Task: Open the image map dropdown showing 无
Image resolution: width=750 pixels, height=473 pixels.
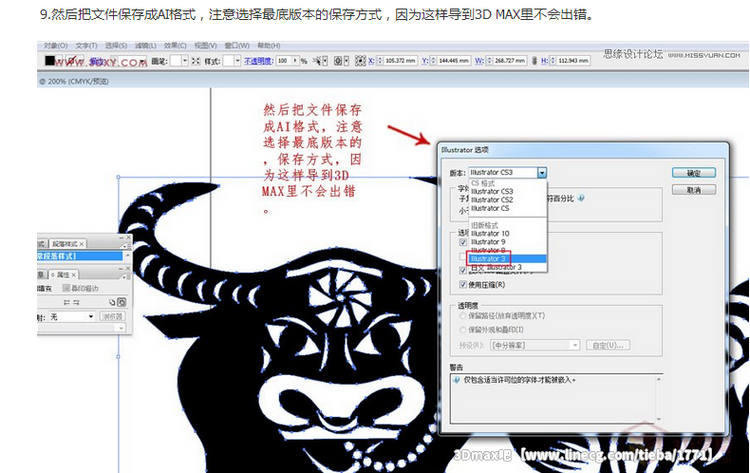Action: tap(71, 317)
